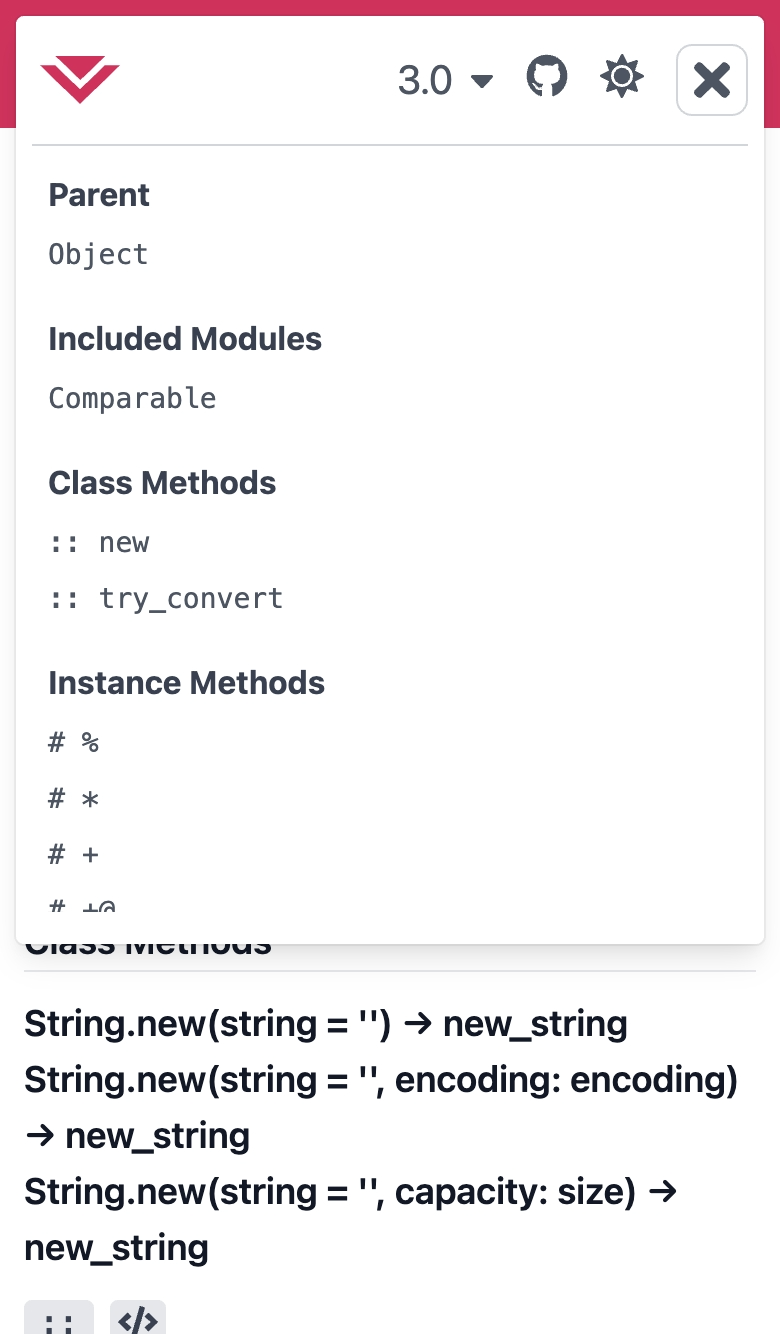The width and height of the screenshot is (780, 1334).
Task: Close the sidebar menu with X
Action: 712,80
